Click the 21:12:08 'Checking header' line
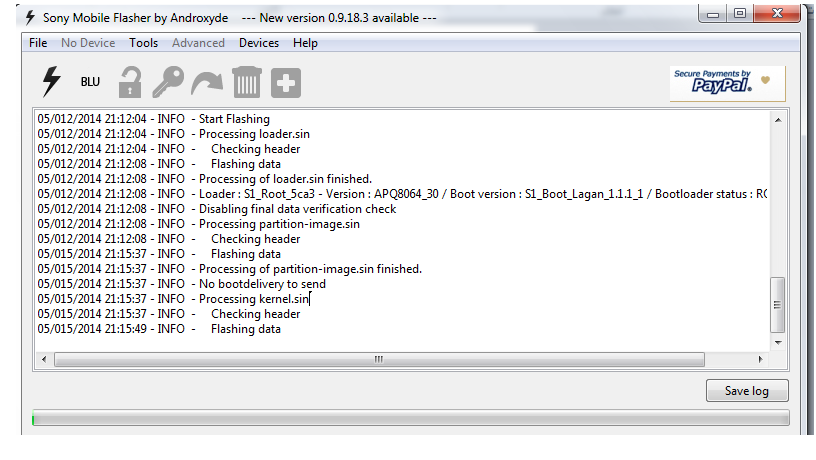This screenshot has height=460, width=816. [x=169, y=239]
